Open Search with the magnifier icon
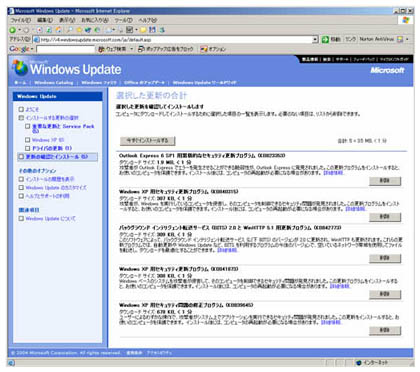This screenshot has height=372, width=420. pos(69,30)
